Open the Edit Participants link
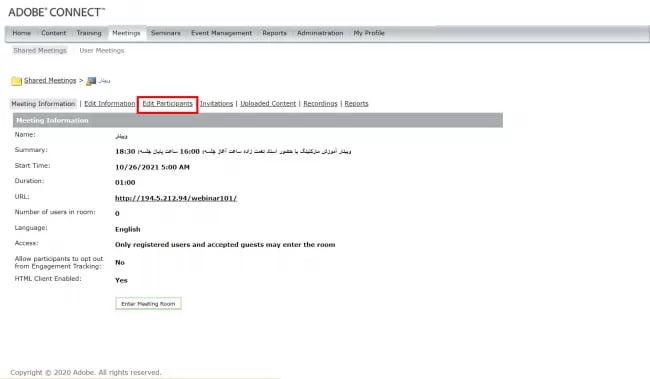The image size is (650, 379). click(x=167, y=104)
